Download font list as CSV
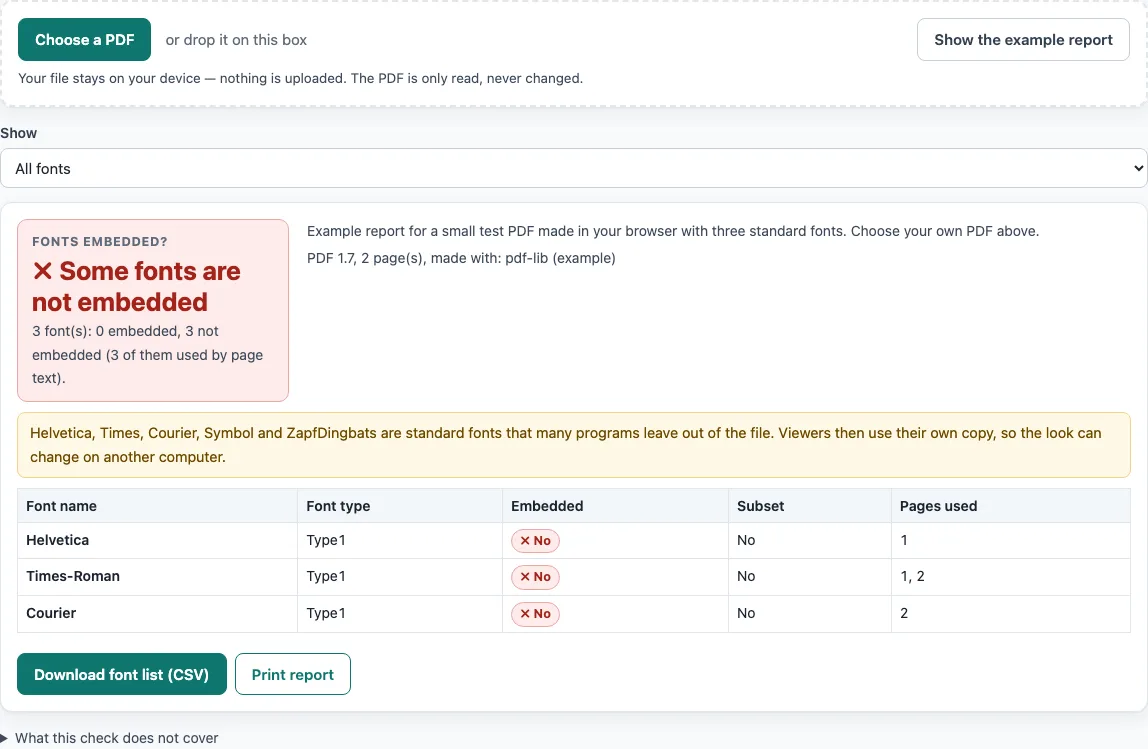Image resolution: width=1148 pixels, height=749 pixels. point(122,674)
